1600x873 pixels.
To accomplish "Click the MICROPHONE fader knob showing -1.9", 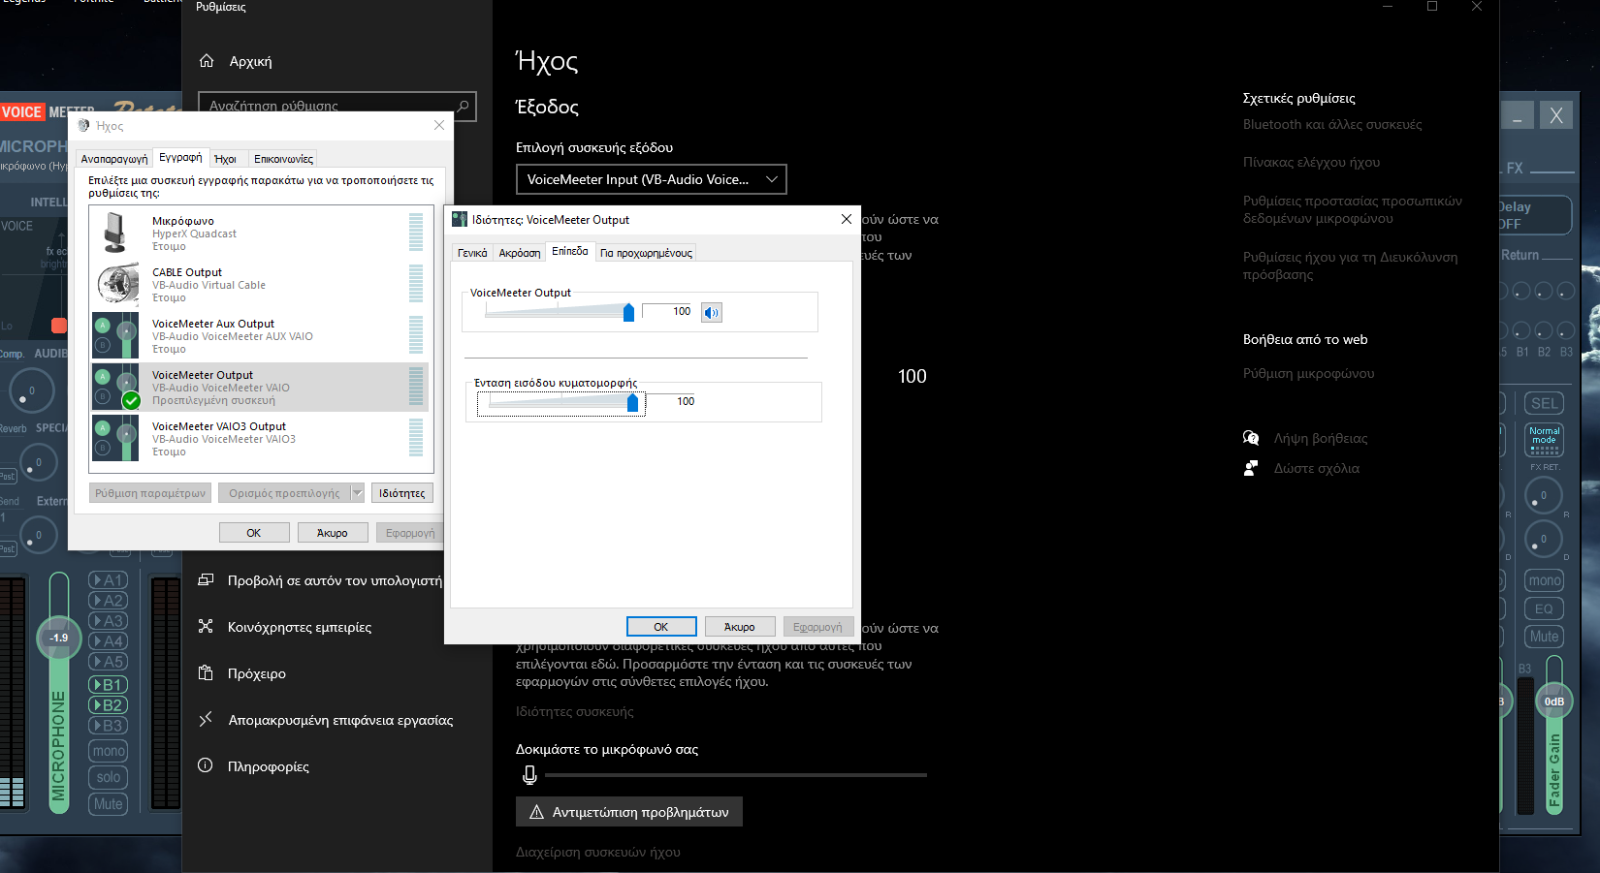I will tap(59, 637).
